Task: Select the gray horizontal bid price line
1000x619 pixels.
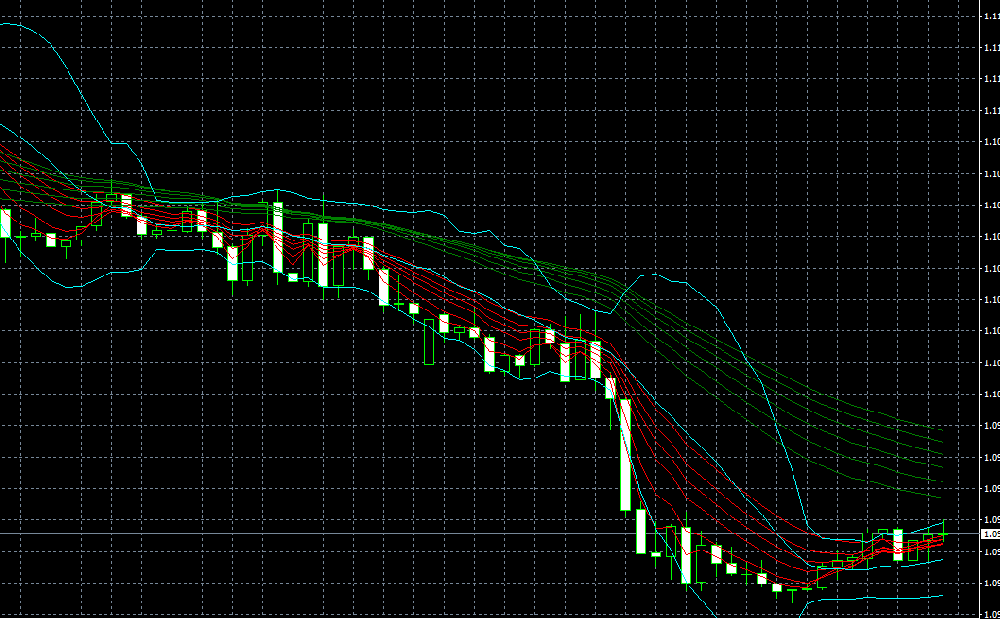Action: (490, 534)
